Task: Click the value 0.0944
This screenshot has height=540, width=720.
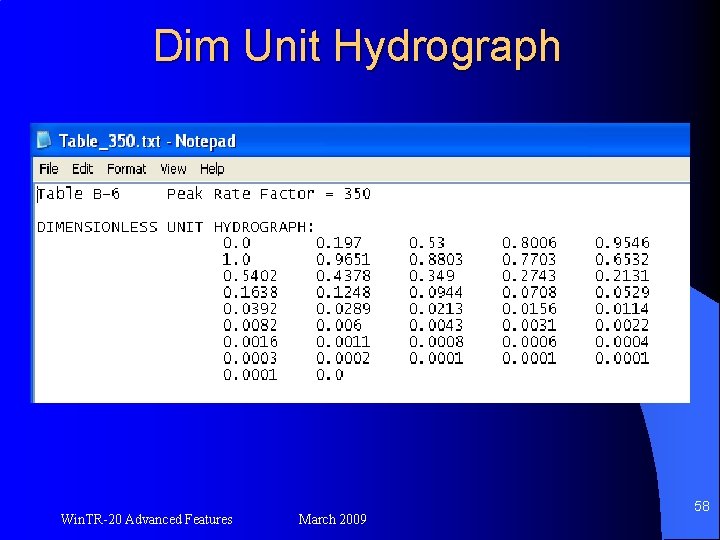Action: (x=436, y=292)
